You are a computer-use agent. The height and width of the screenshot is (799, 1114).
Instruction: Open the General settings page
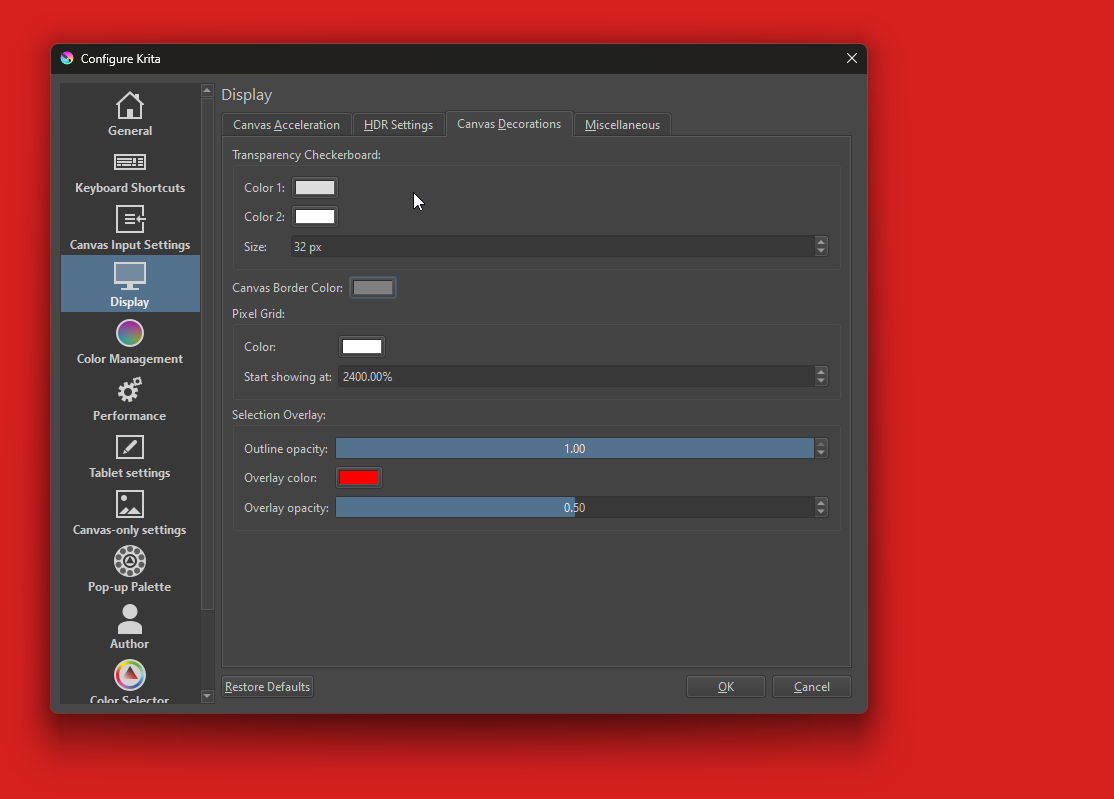(130, 113)
